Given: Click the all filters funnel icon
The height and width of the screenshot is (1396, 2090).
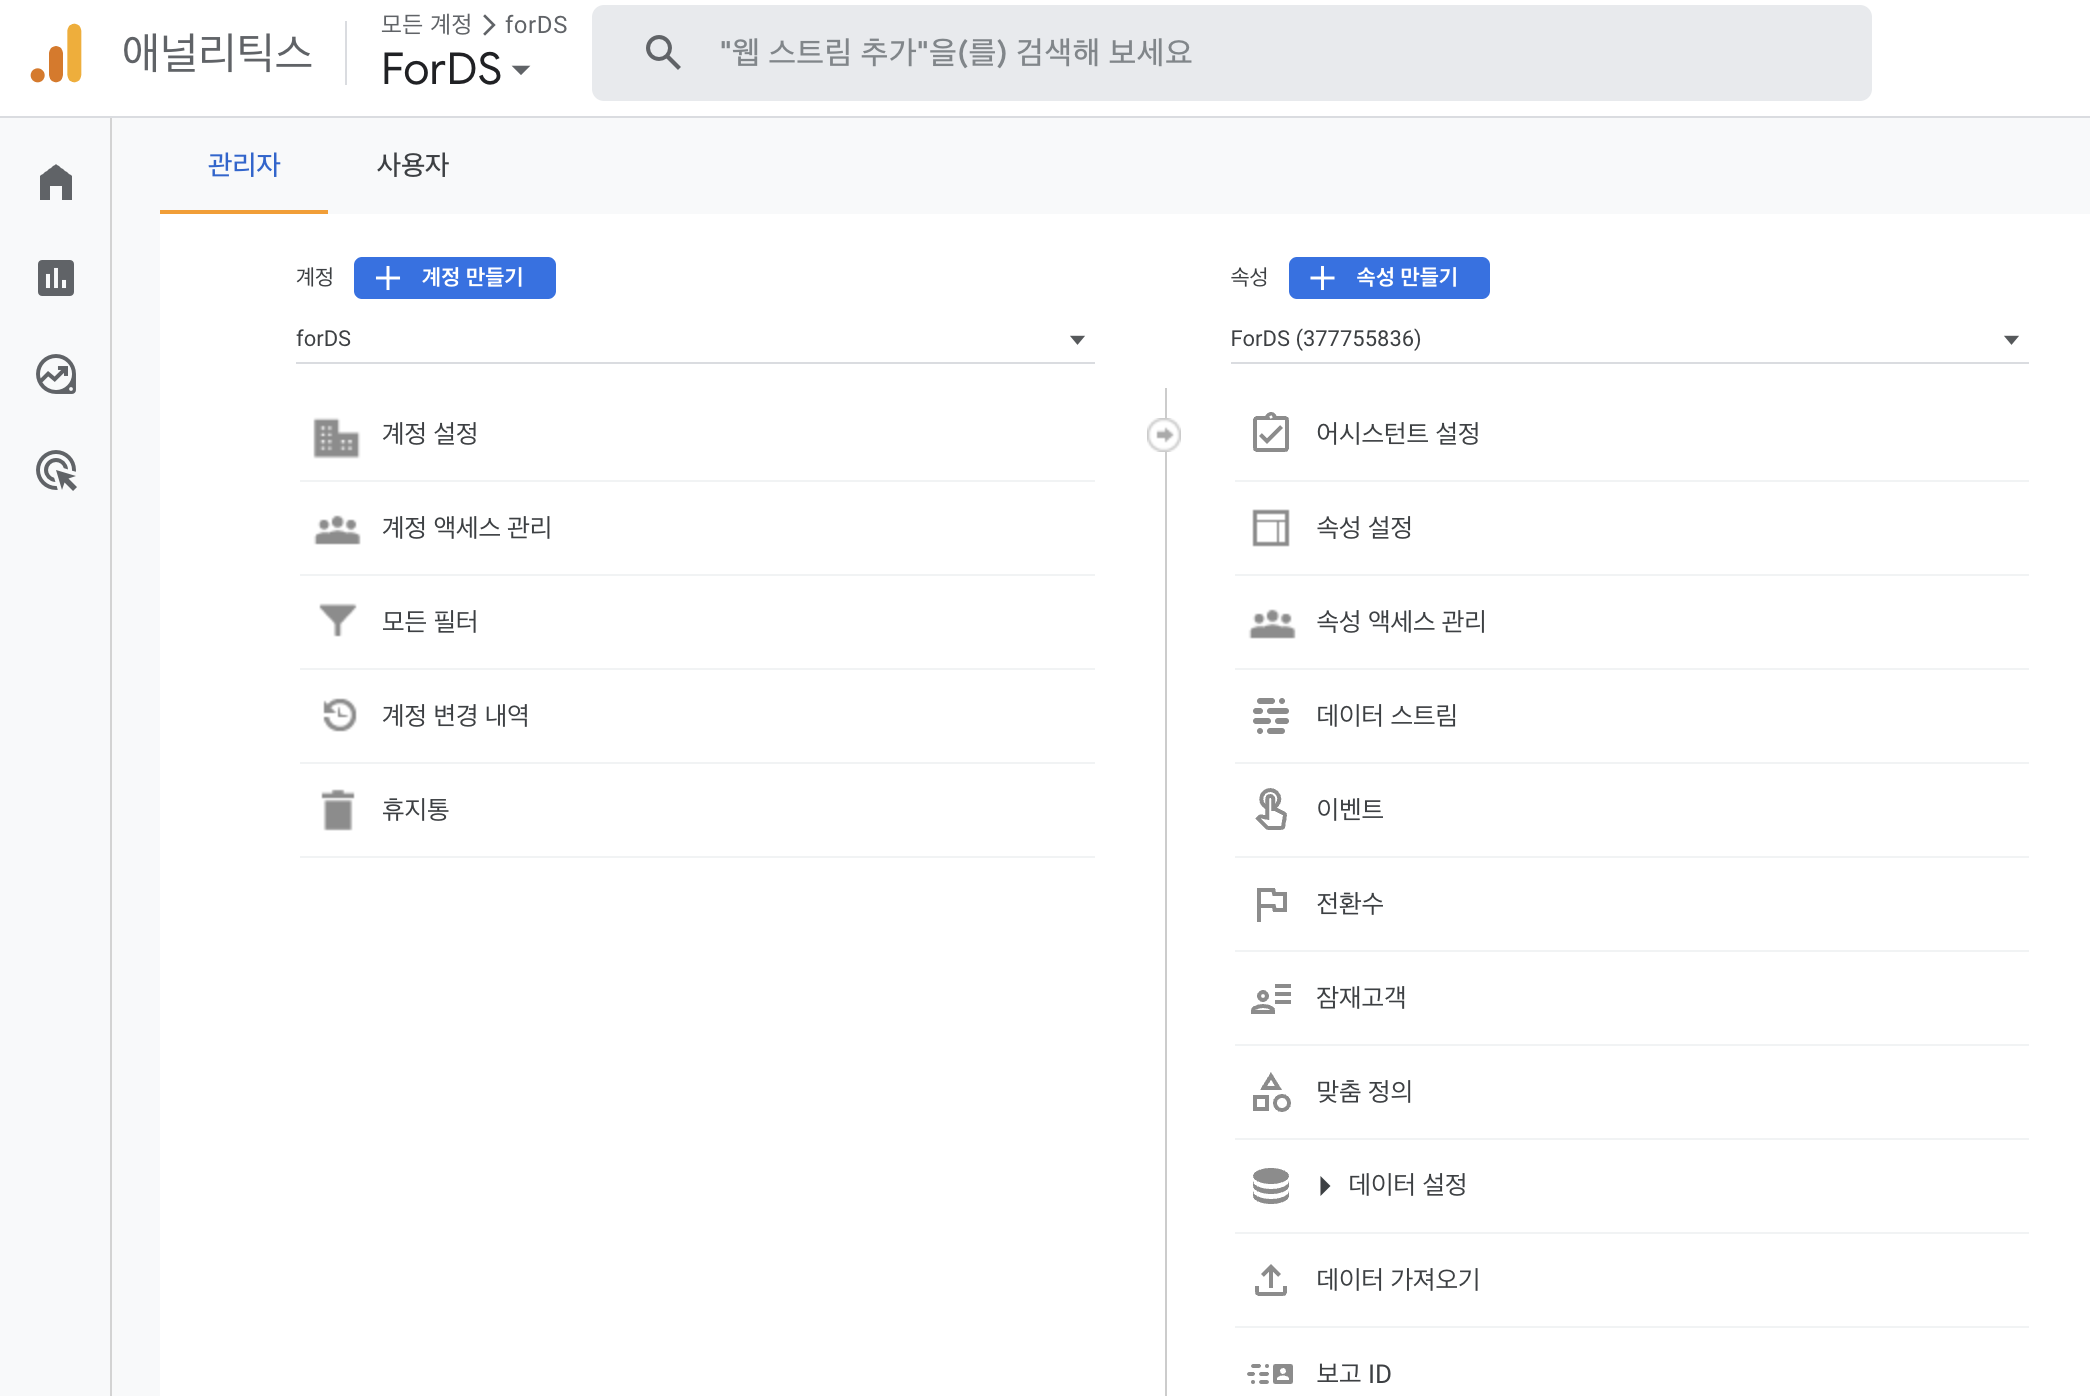Looking at the screenshot, I should (x=338, y=621).
